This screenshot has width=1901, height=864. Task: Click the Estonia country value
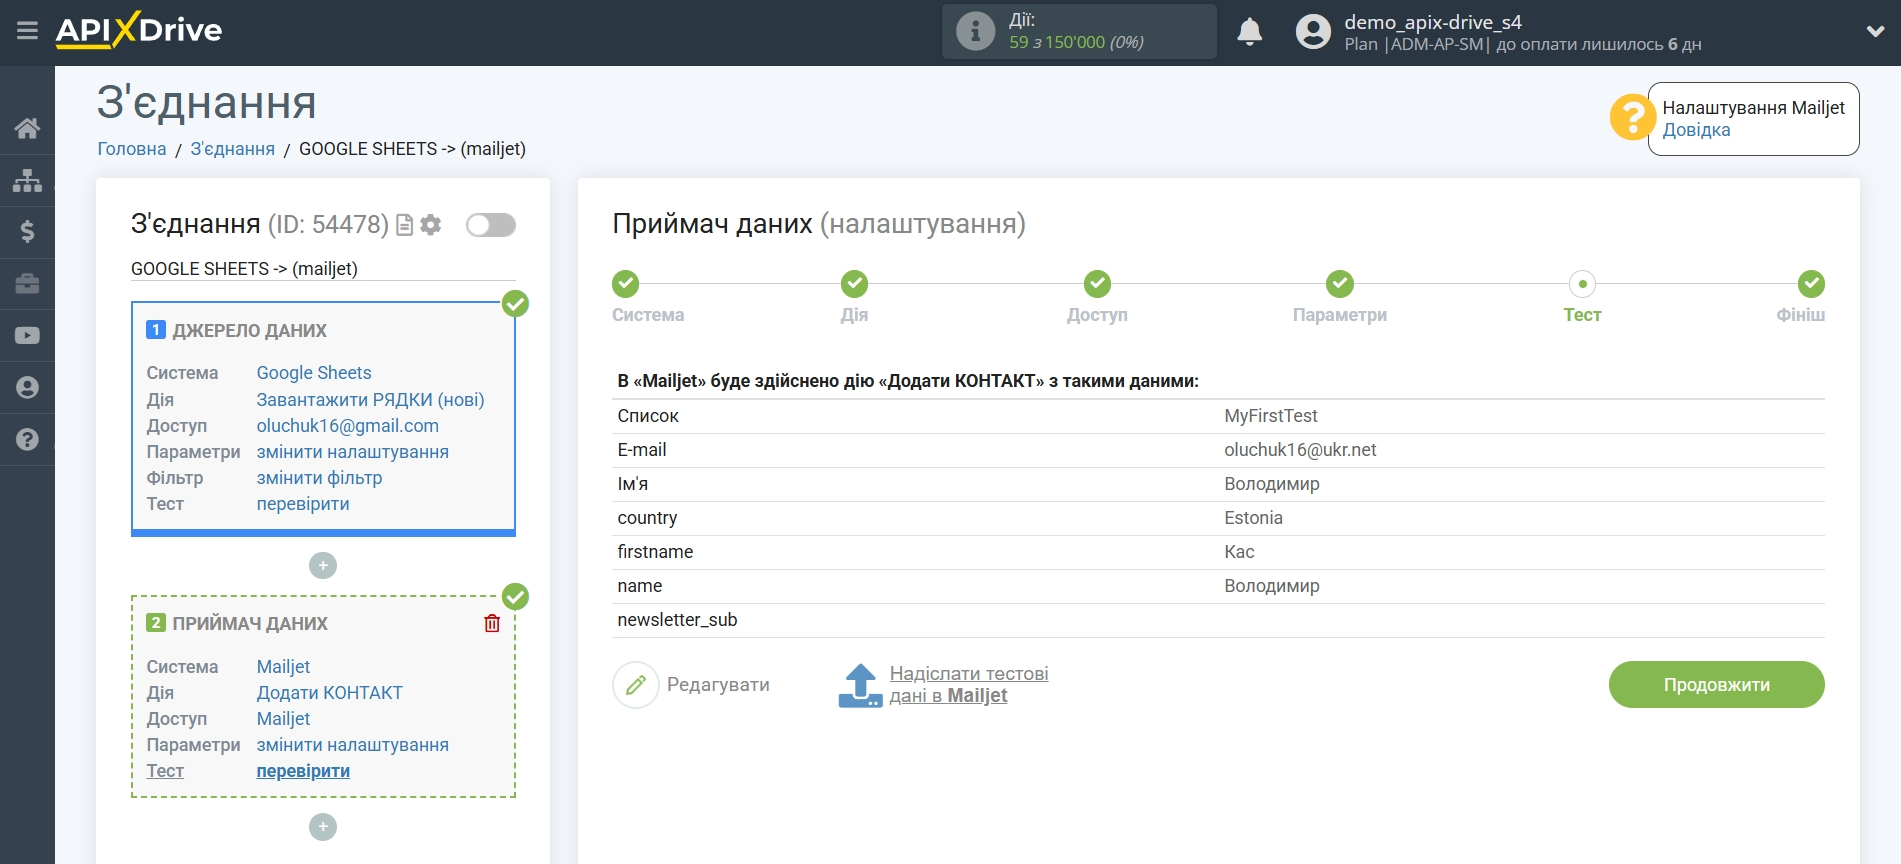pyautogui.click(x=1253, y=518)
